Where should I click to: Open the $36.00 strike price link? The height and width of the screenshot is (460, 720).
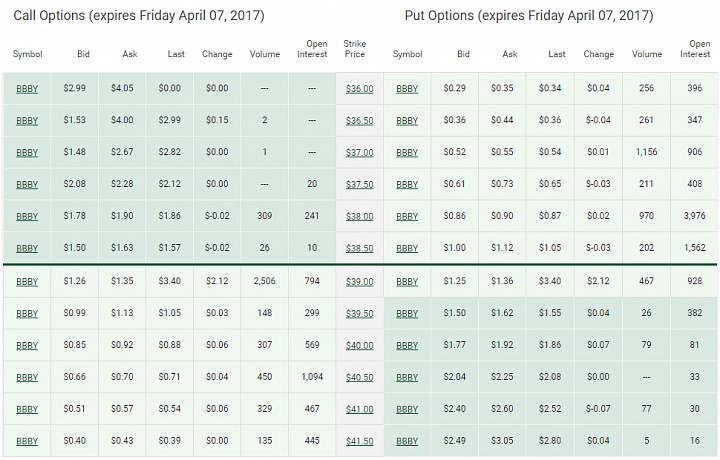pyautogui.click(x=359, y=89)
